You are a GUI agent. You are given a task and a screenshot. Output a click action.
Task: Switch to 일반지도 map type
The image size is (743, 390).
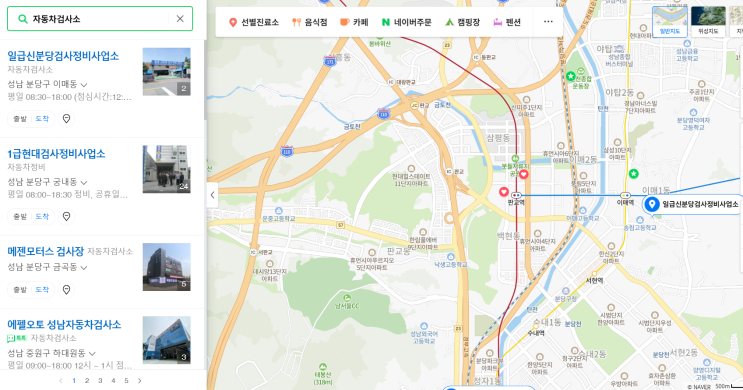click(x=670, y=22)
